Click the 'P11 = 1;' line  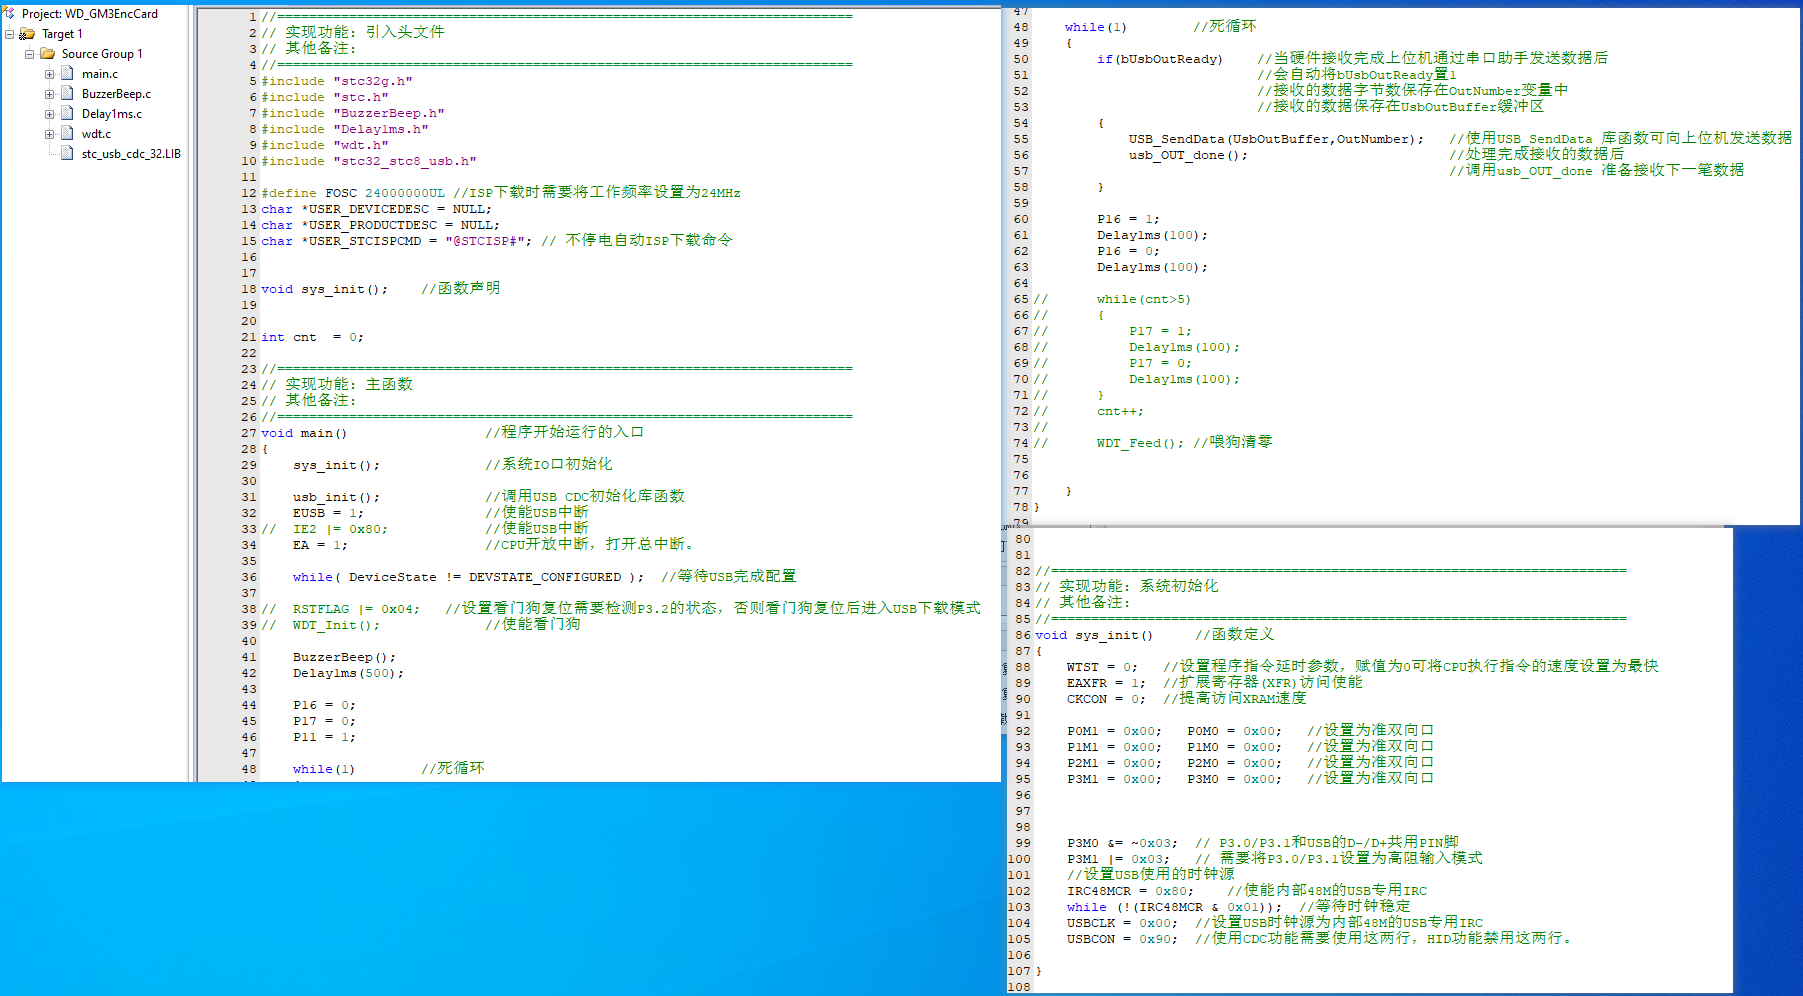click(x=325, y=737)
